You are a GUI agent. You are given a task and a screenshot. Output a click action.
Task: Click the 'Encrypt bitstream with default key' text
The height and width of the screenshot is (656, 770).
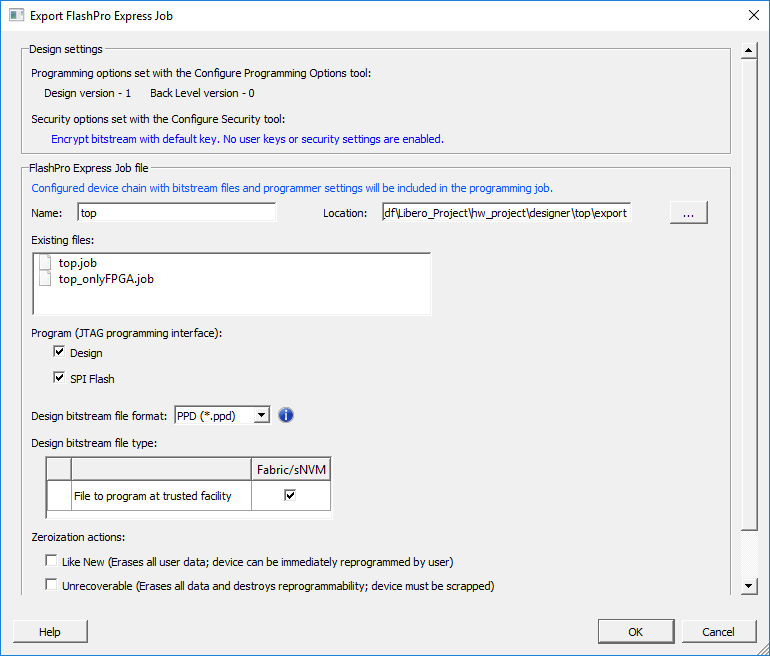point(248,139)
